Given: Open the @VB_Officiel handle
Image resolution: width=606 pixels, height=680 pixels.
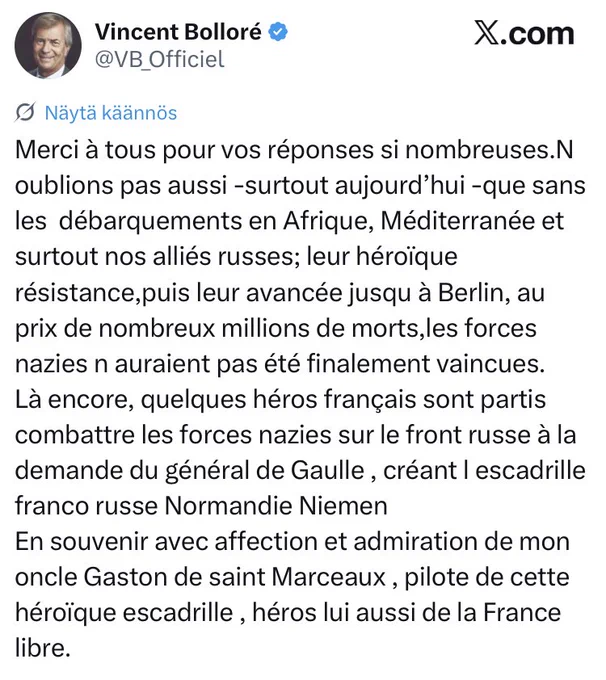Looking at the screenshot, I should click(160, 59).
